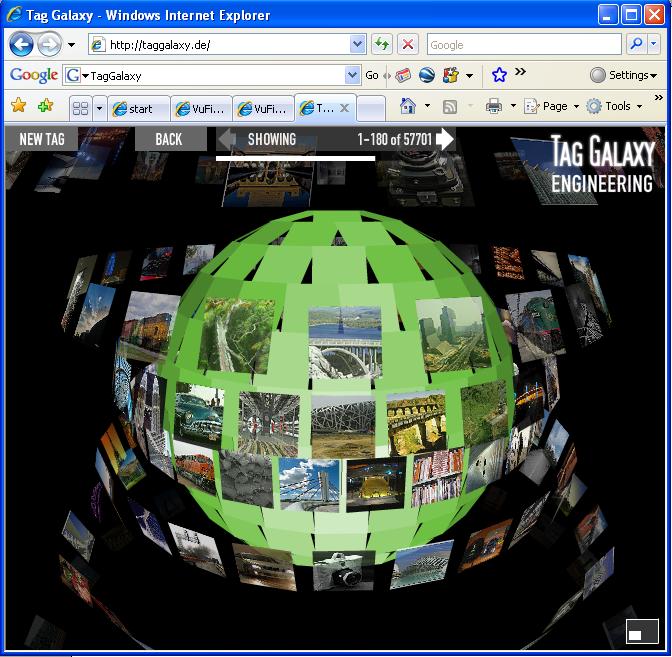Screen dimensions: 672x657
Task: Open the city skyline aerial photo
Action: point(453,333)
